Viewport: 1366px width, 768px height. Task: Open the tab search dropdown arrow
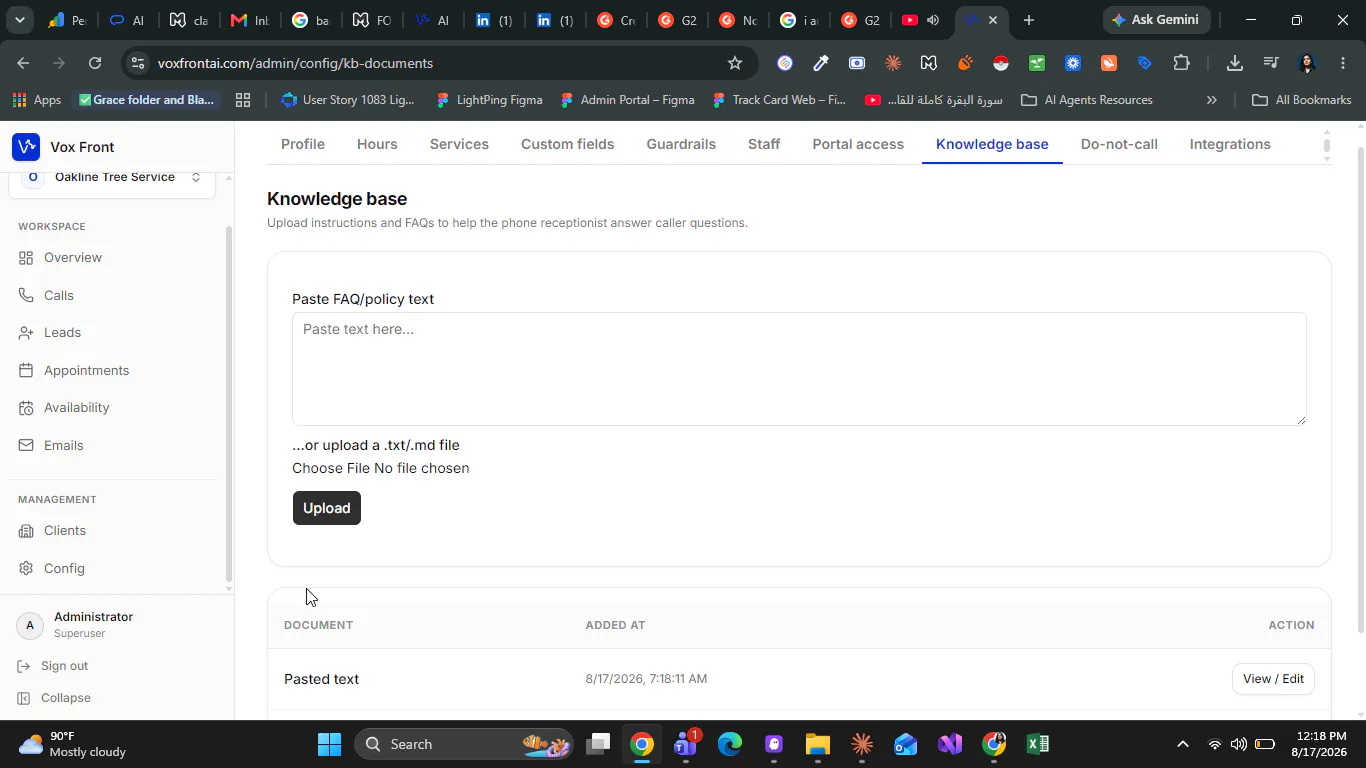pyautogui.click(x=20, y=20)
